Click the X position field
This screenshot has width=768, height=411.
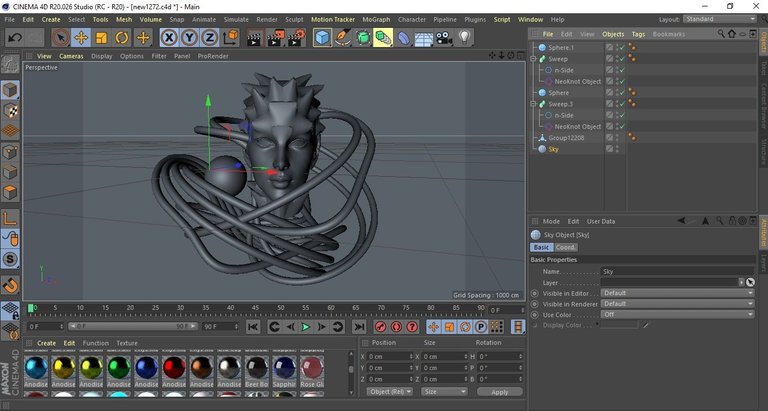tap(390, 357)
